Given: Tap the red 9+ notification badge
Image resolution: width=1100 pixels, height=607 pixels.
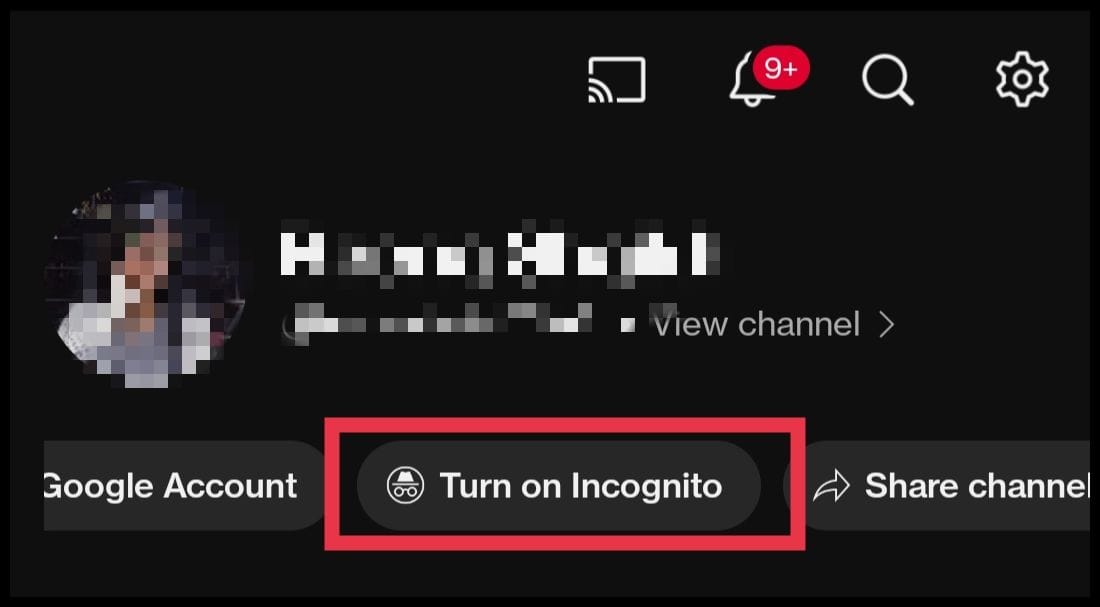Looking at the screenshot, I should click(x=780, y=69).
